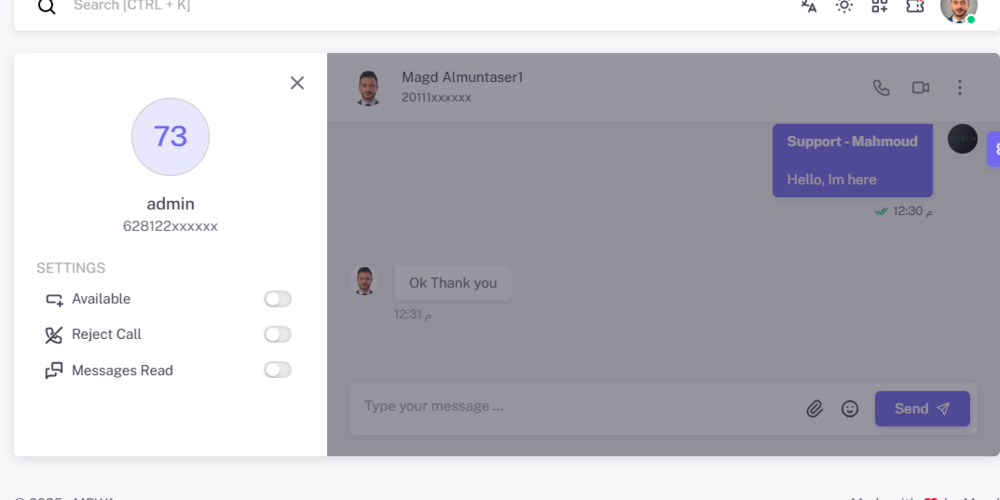
Task: Click Magd Almuntaser1 contact name
Action: coord(462,77)
